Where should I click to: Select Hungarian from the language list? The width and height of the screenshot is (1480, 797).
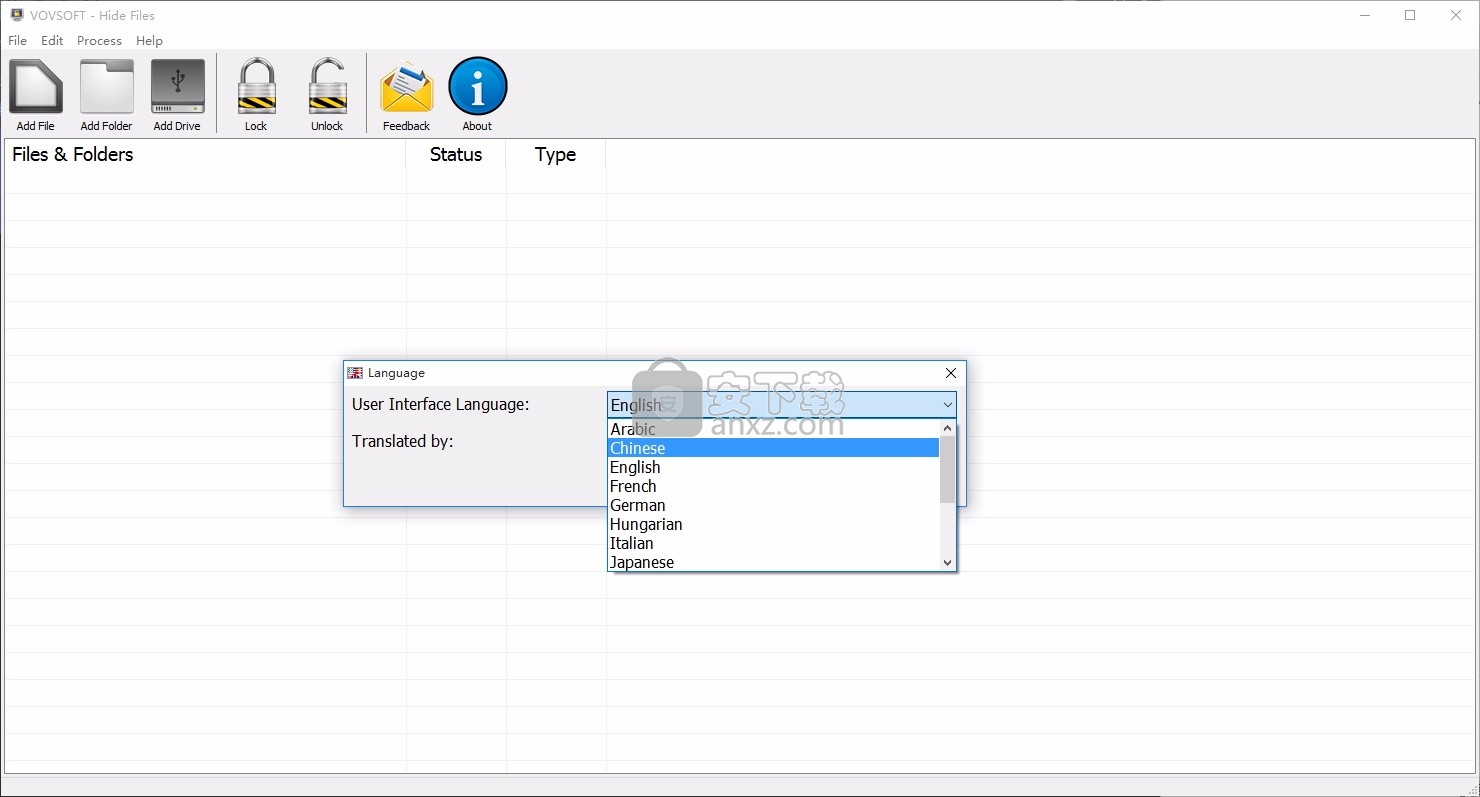[x=773, y=524]
